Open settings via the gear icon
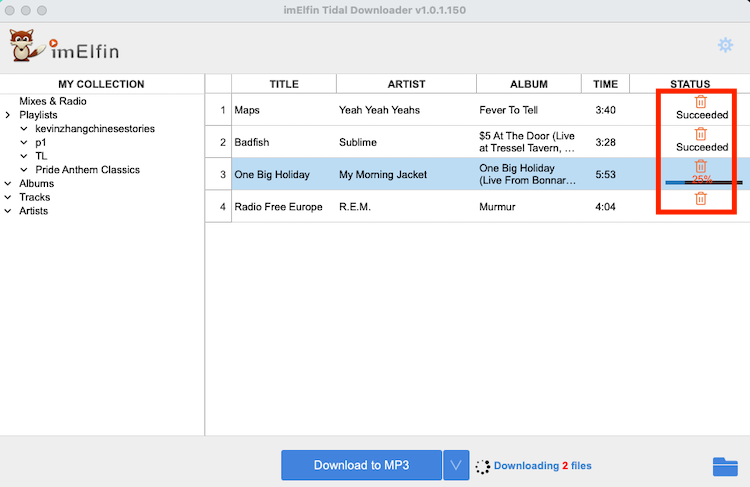The width and height of the screenshot is (750, 487). [725, 45]
